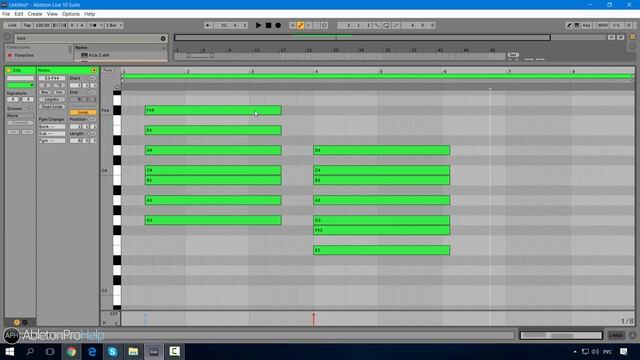Viewport: 640px width, 360px height.
Task: Click the Set button next to Start
Action: tap(92, 78)
